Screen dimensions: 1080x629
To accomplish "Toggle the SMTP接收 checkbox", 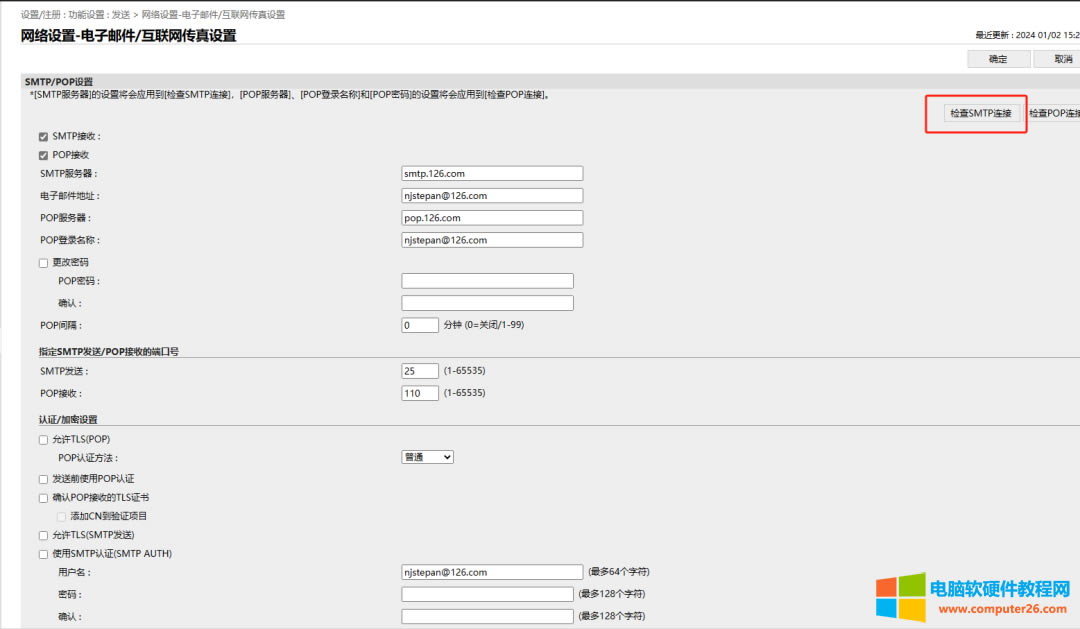I will tap(43, 136).
